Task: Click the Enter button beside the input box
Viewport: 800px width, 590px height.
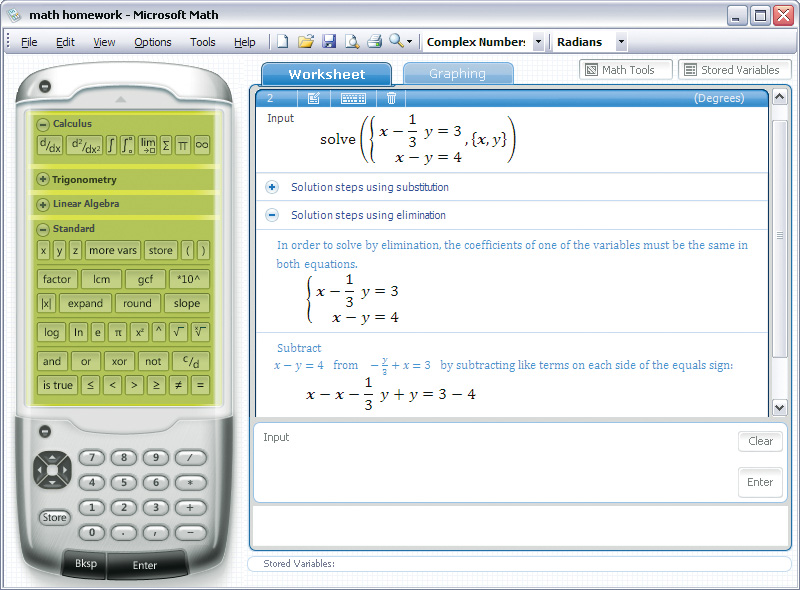Action: 760,482
